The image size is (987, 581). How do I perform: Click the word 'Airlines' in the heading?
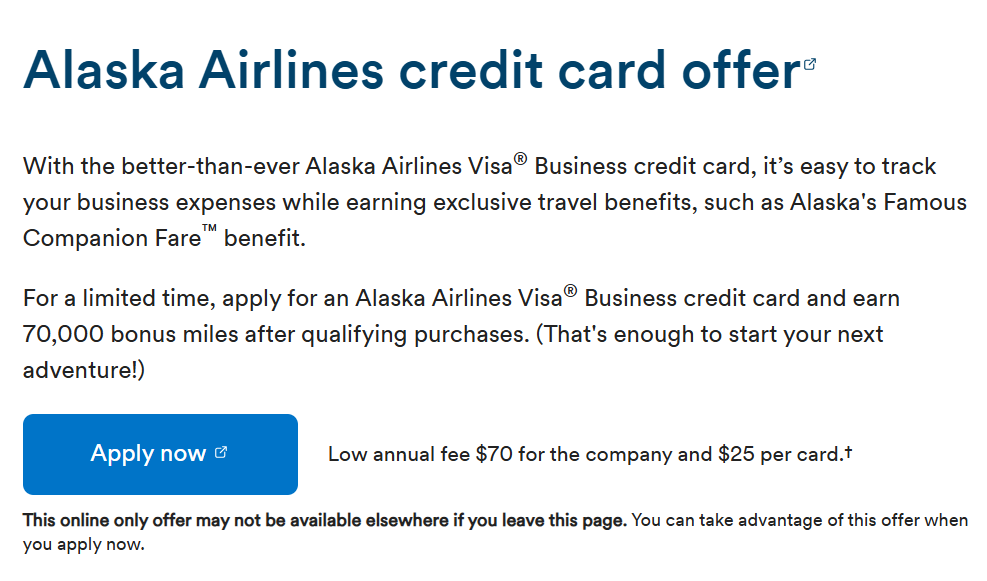(291, 70)
